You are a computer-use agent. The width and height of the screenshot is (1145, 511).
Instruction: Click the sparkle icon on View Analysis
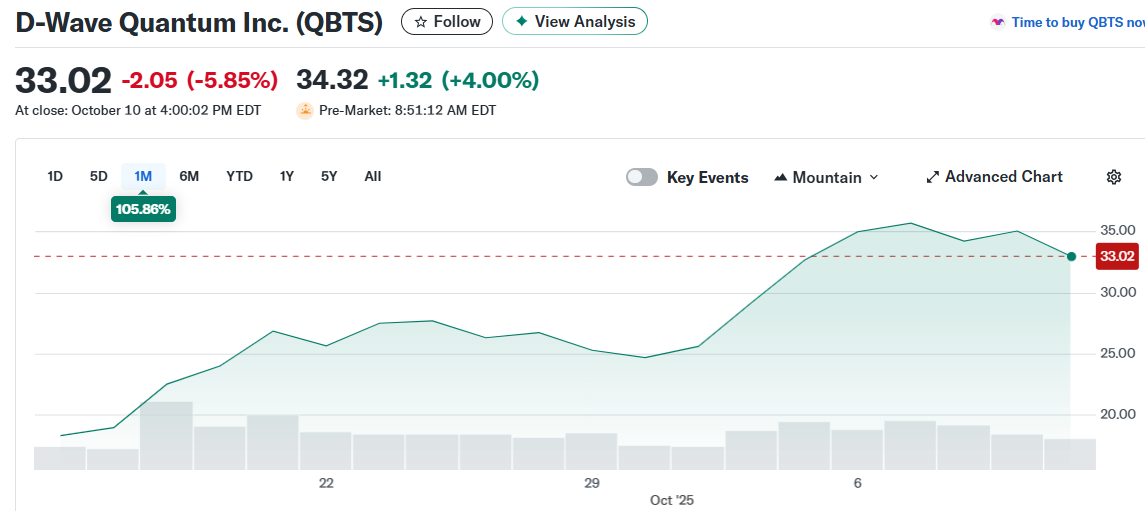point(521,21)
